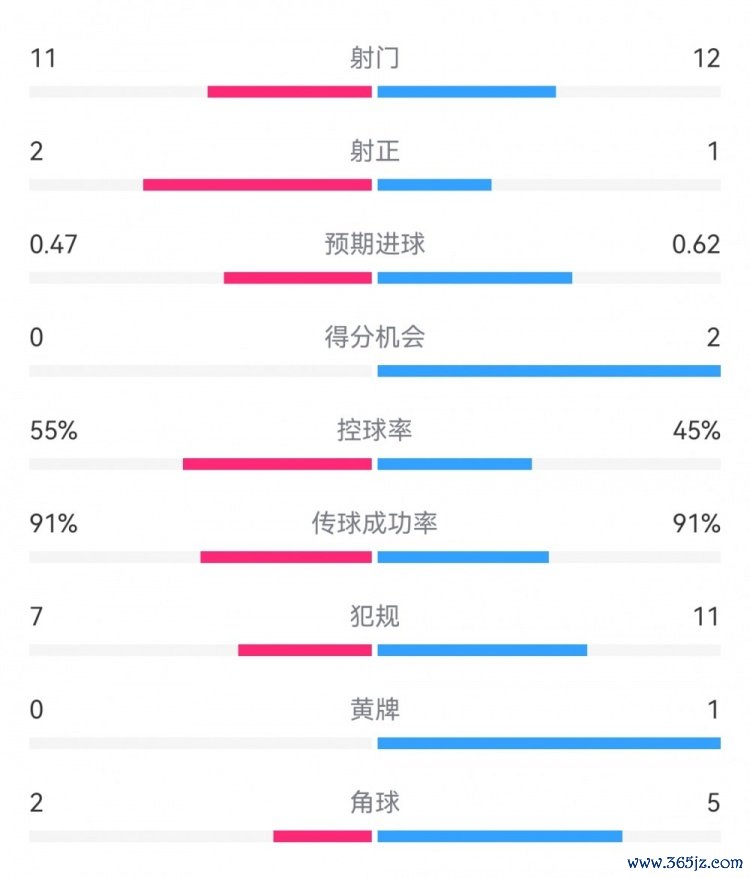Screen dimensions: 750x878
Task: Click the 0.62 expected goals value
Action: pyautogui.click(x=696, y=245)
